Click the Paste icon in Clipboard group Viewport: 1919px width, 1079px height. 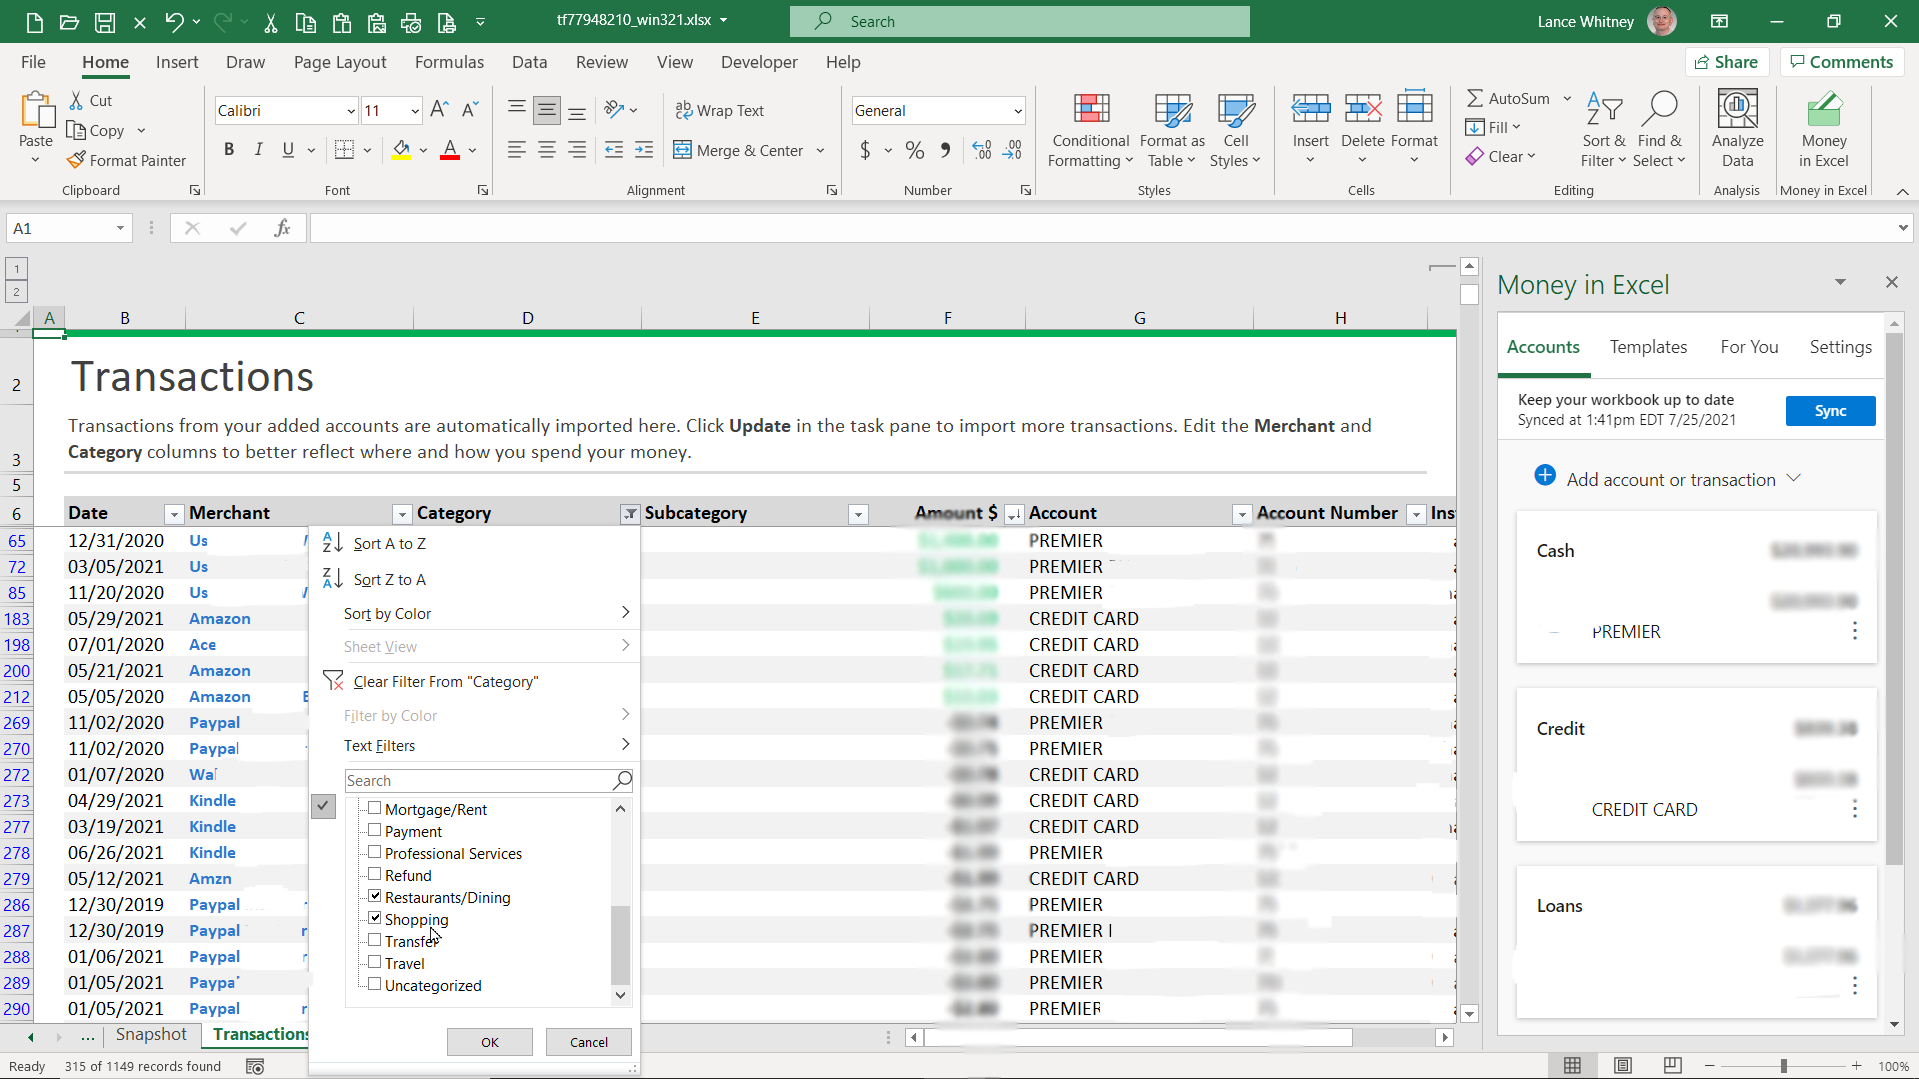(36, 111)
